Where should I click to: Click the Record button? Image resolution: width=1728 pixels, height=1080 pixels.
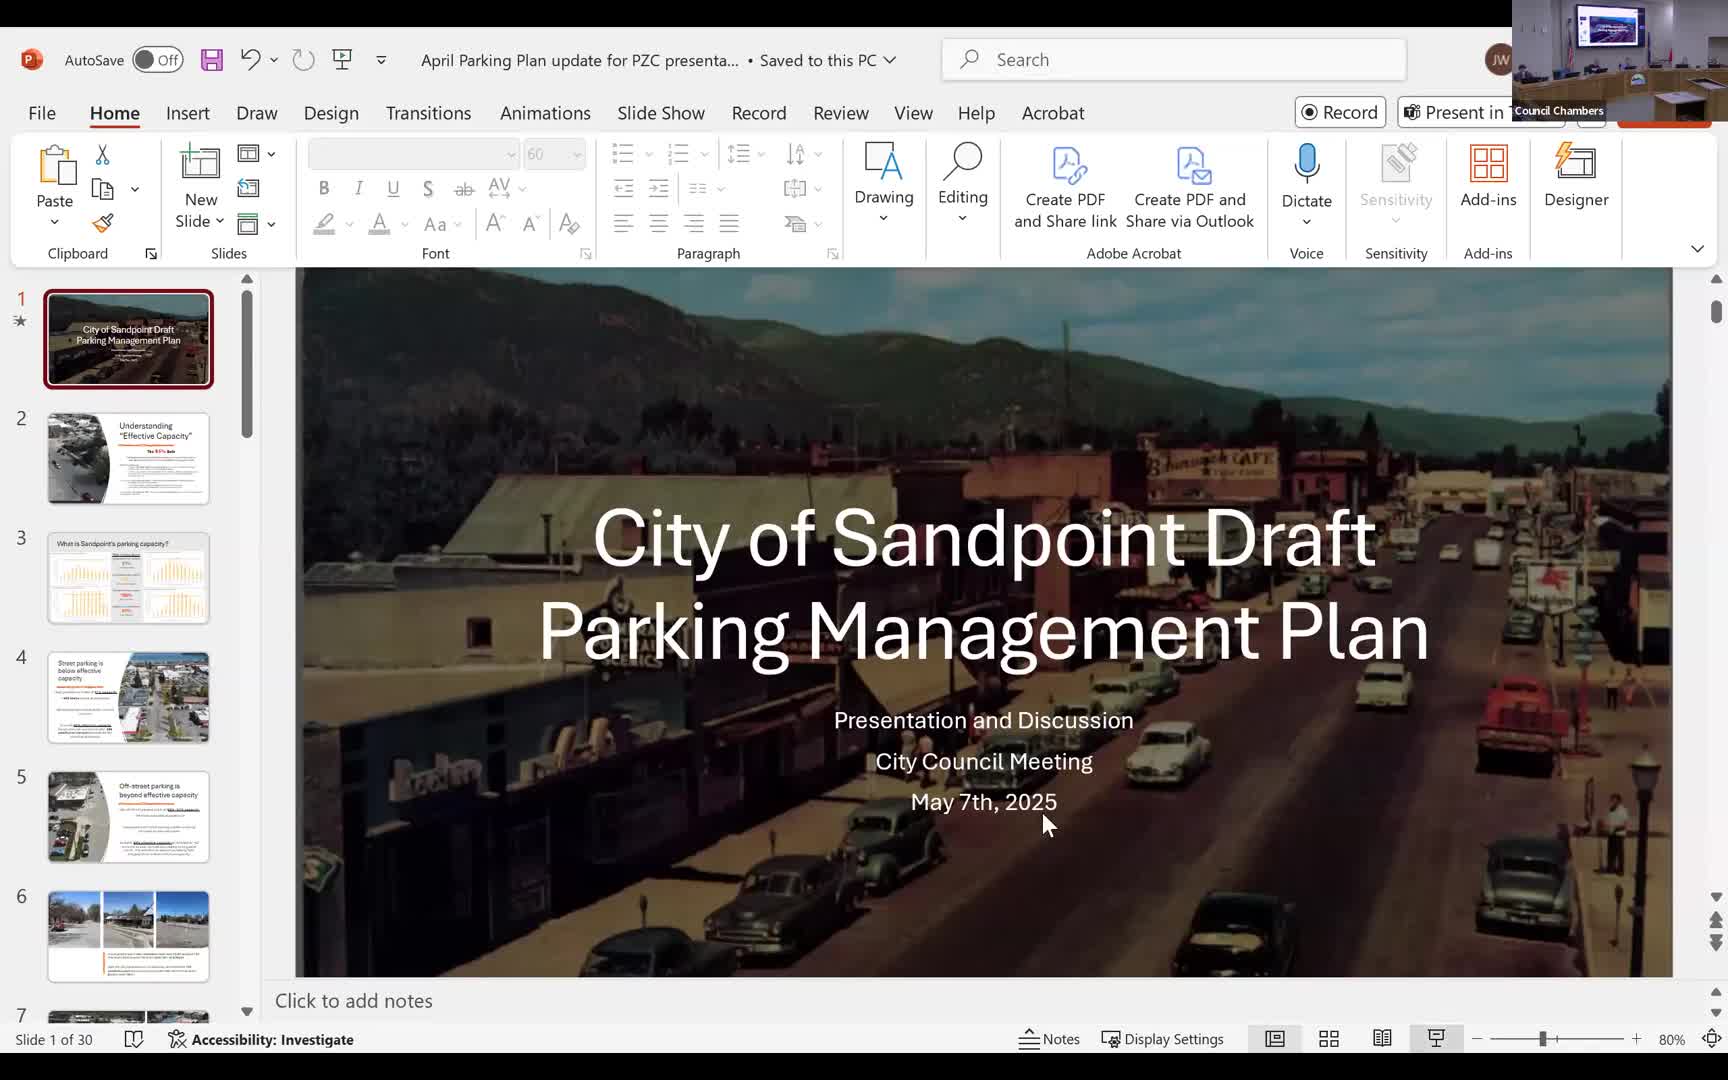point(1339,112)
